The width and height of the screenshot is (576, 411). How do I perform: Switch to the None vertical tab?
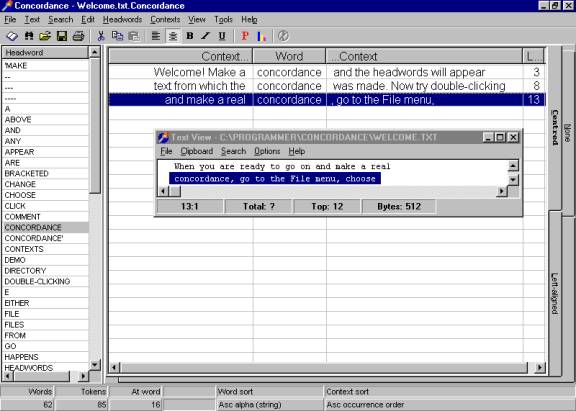(x=568, y=133)
